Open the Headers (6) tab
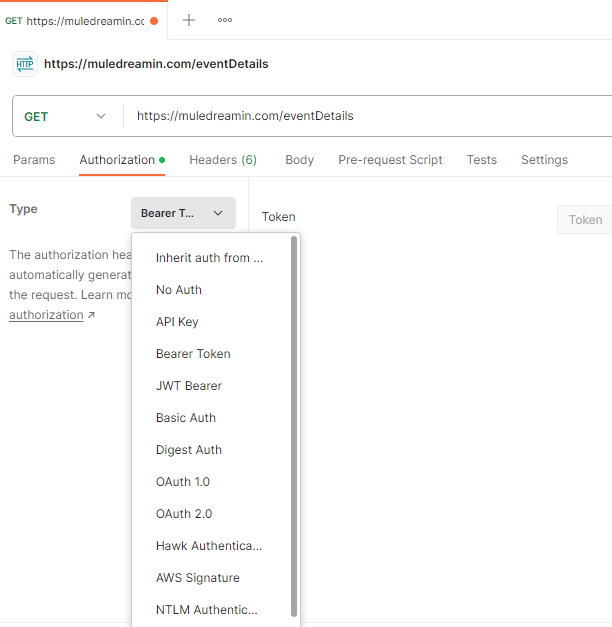Viewport: 612px width, 627px height. 223,160
